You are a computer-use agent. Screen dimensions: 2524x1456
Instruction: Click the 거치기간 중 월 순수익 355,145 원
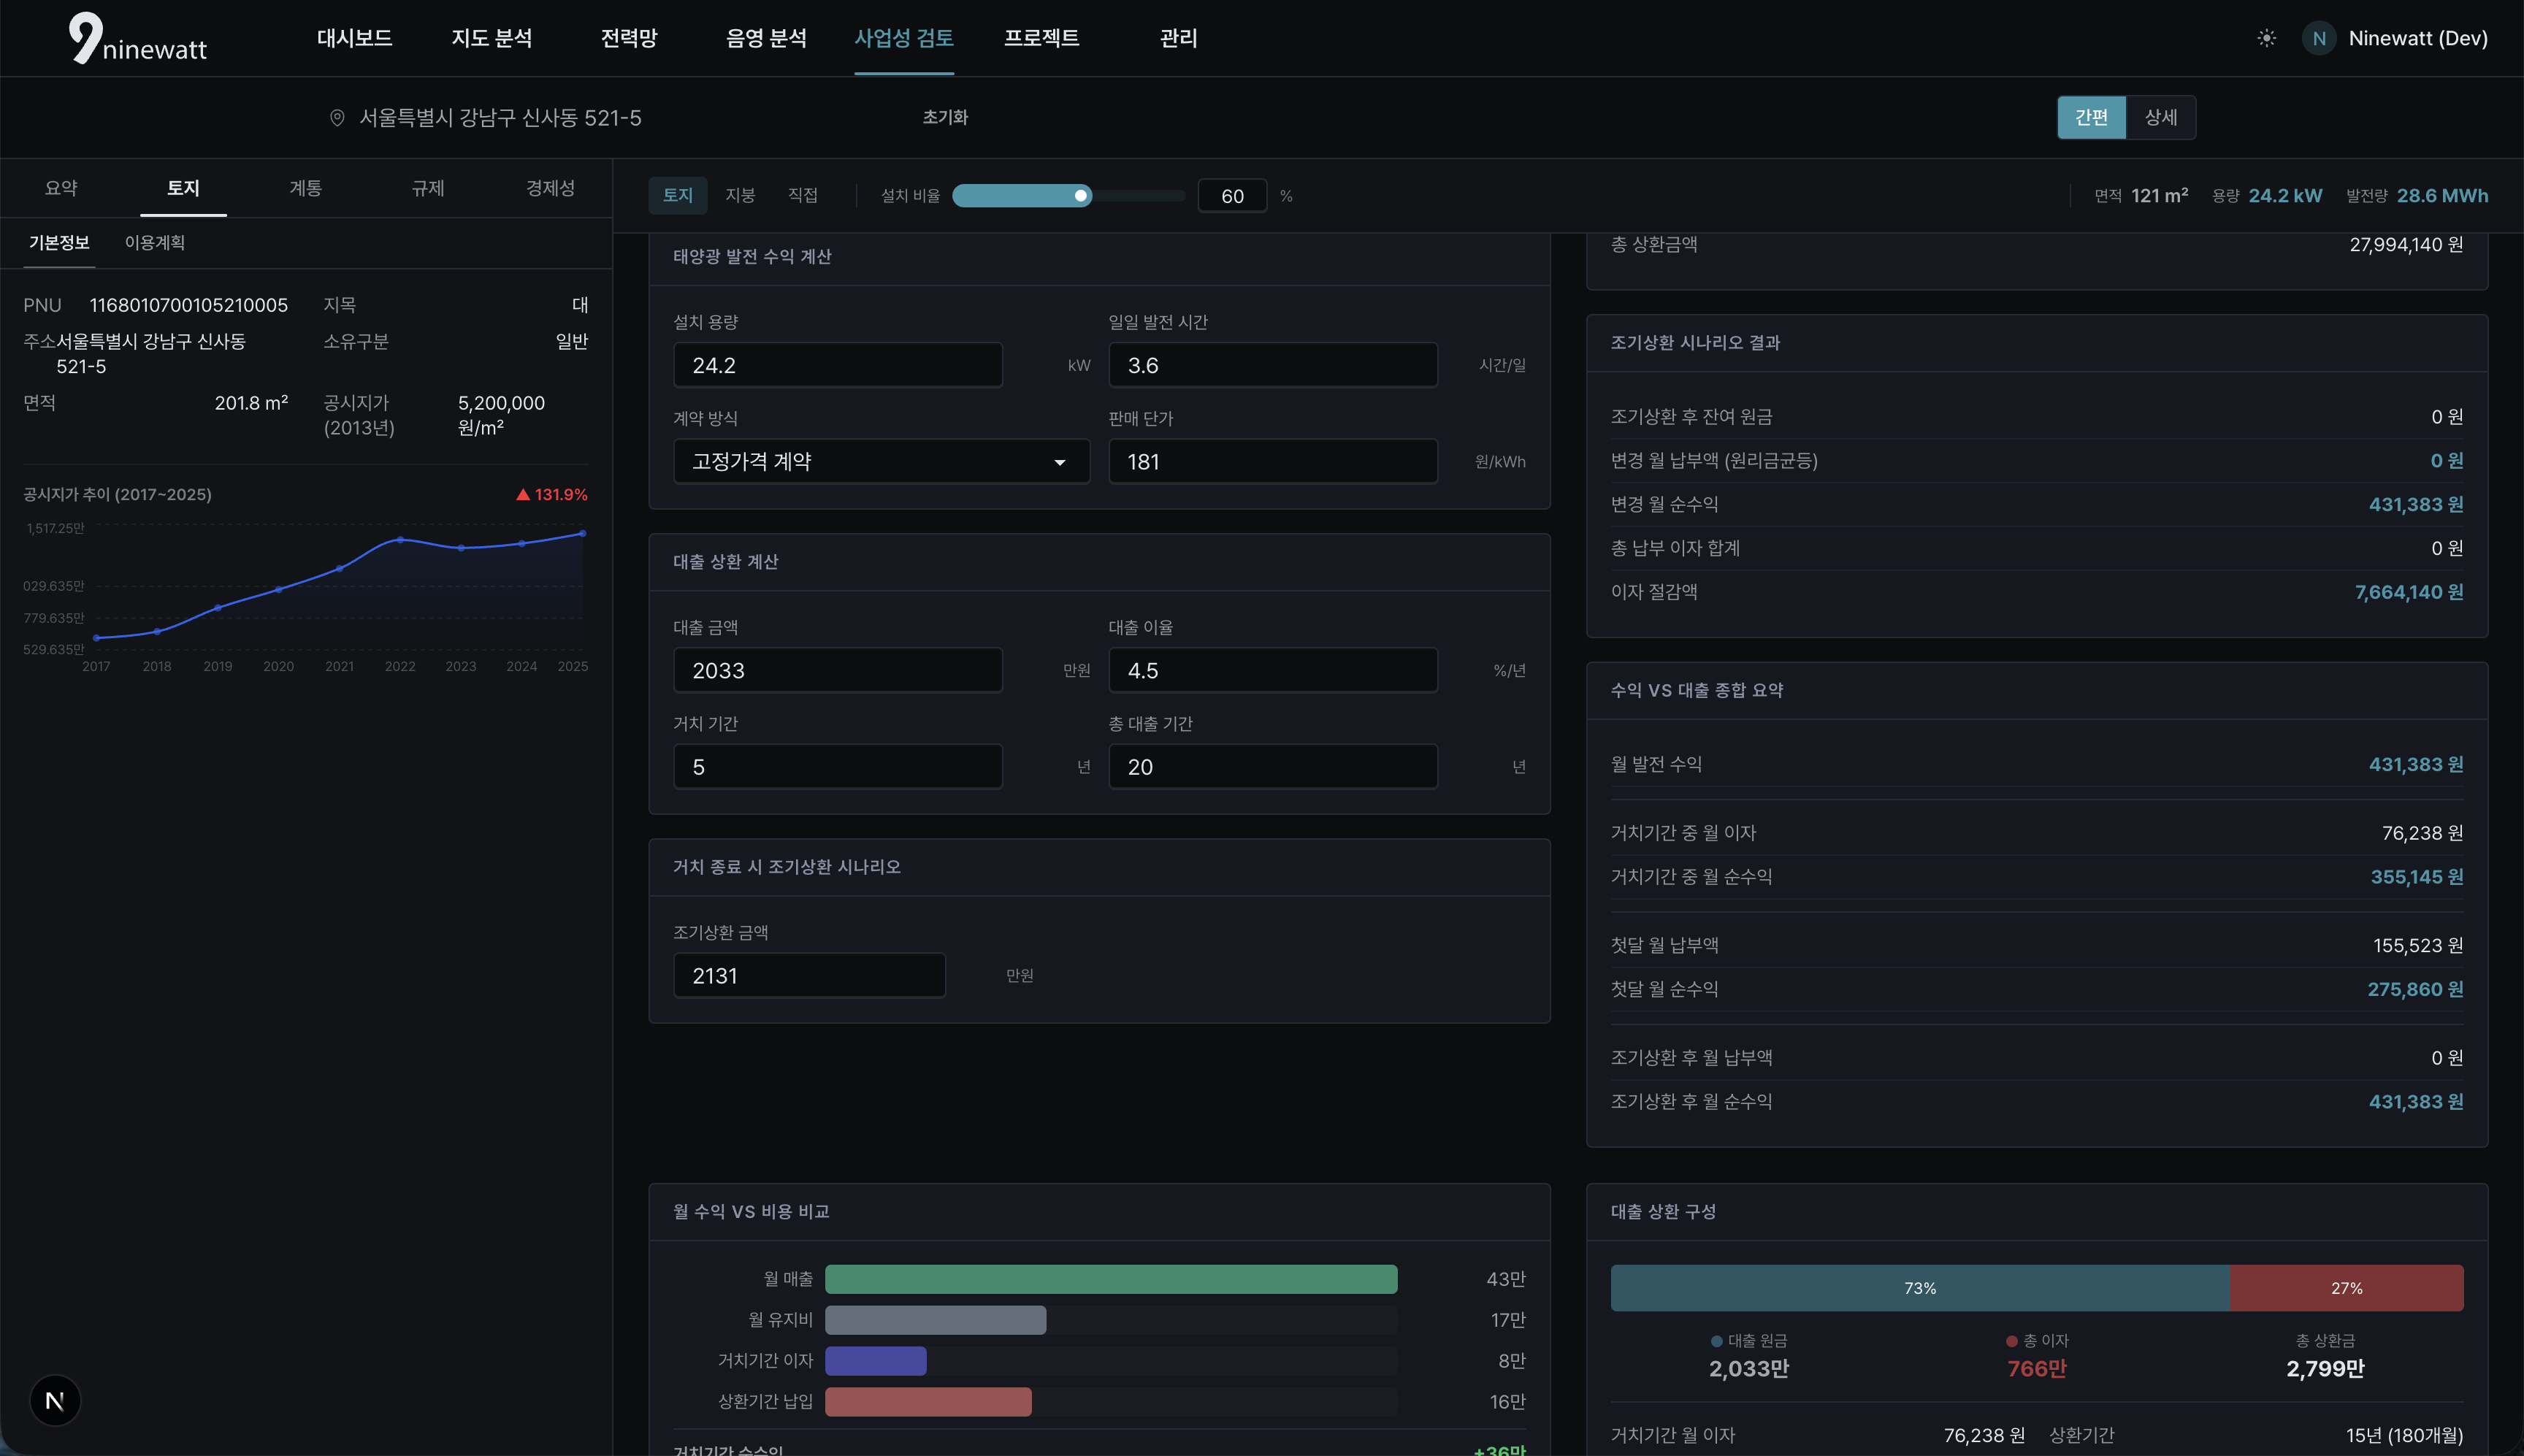point(2417,877)
